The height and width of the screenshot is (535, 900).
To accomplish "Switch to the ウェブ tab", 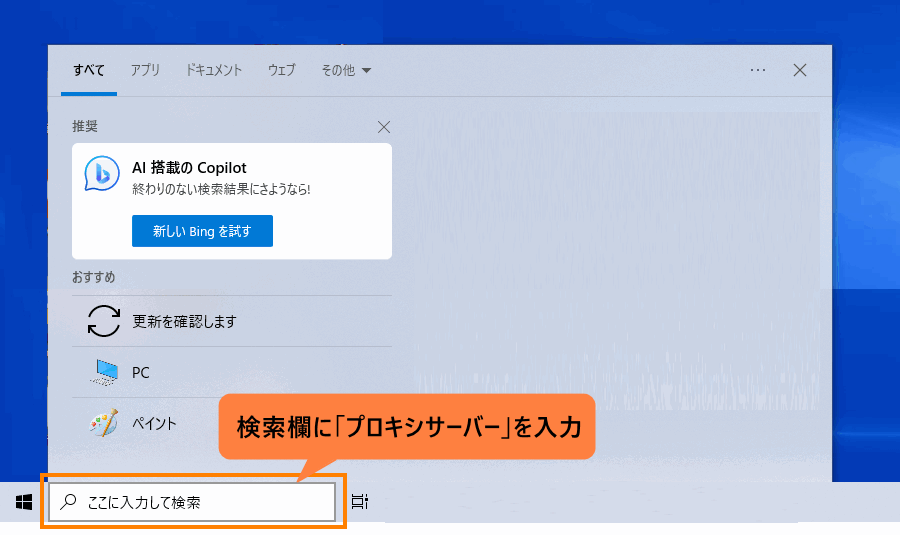I will (x=281, y=70).
